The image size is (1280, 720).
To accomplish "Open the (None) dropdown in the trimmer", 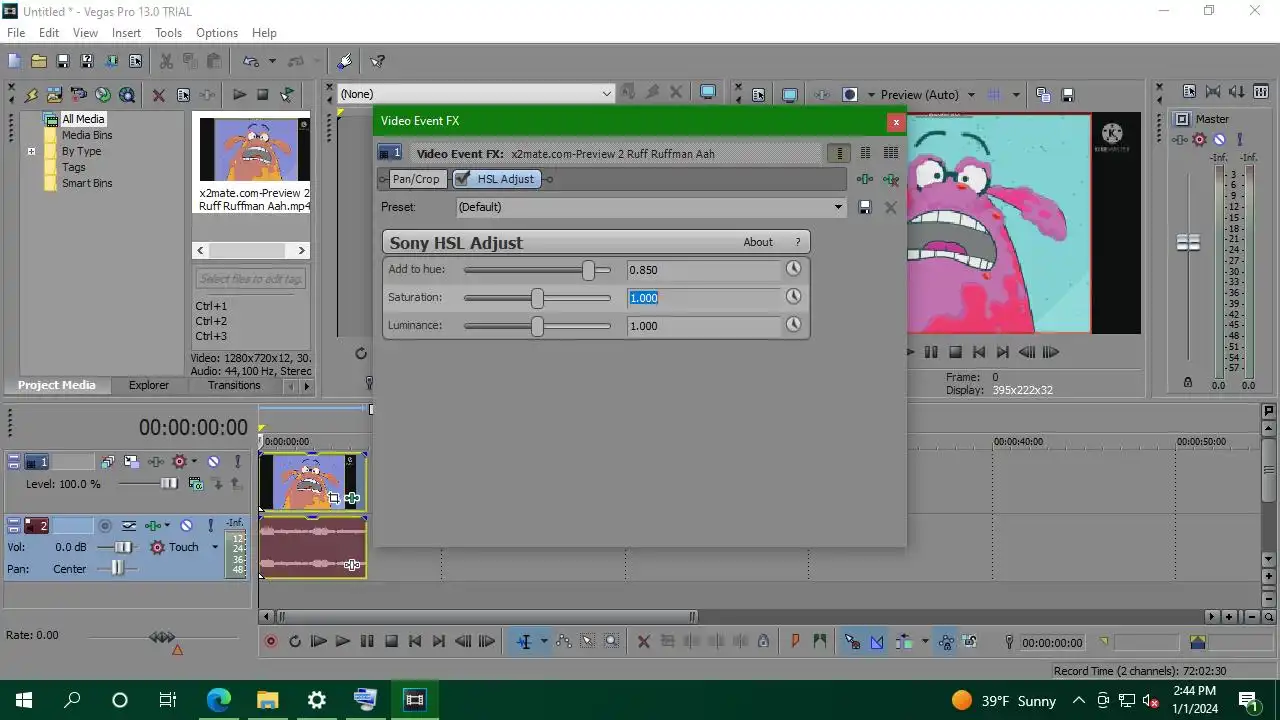I will click(x=606, y=94).
